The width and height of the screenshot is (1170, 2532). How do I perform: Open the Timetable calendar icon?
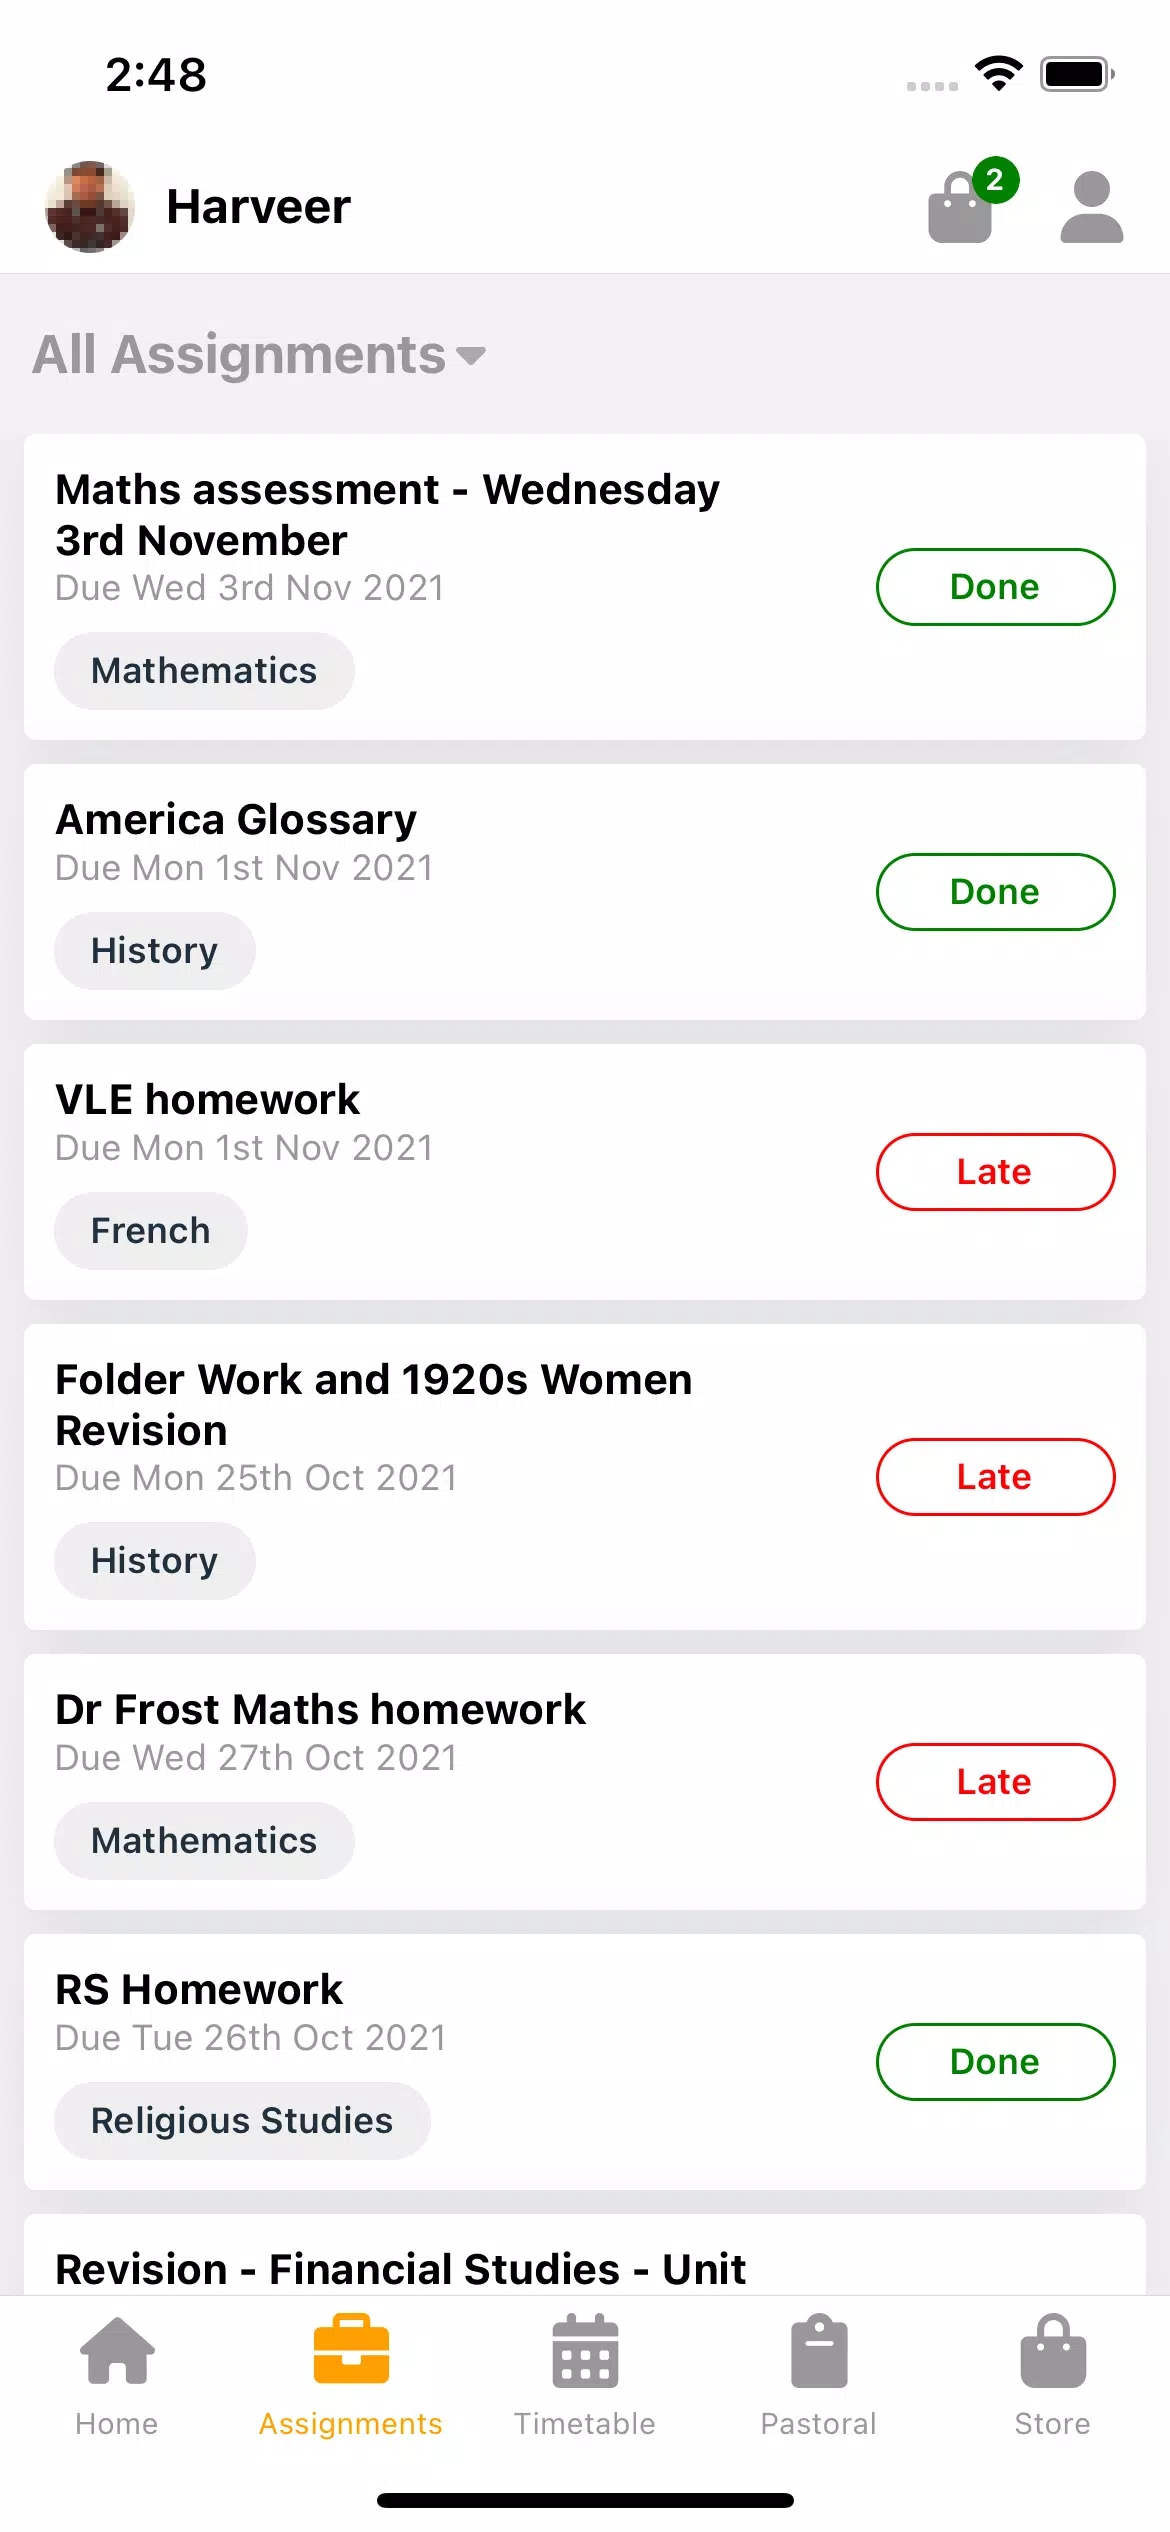585,2350
